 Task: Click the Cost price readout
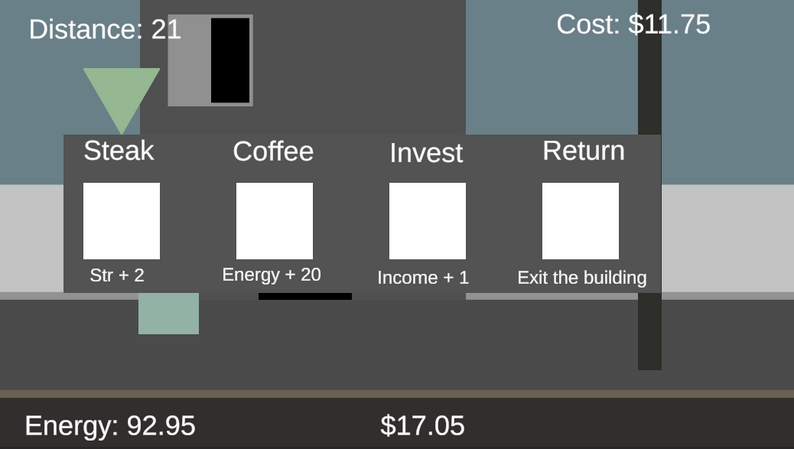pos(633,24)
